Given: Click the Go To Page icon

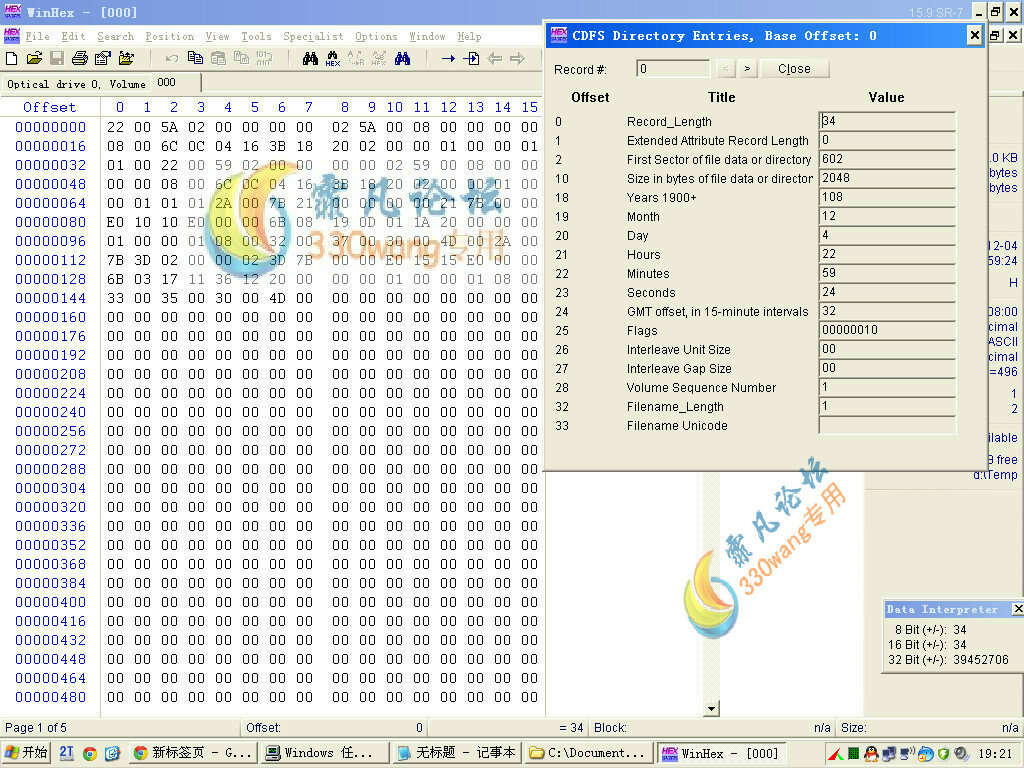Looking at the screenshot, I should pos(471,59).
